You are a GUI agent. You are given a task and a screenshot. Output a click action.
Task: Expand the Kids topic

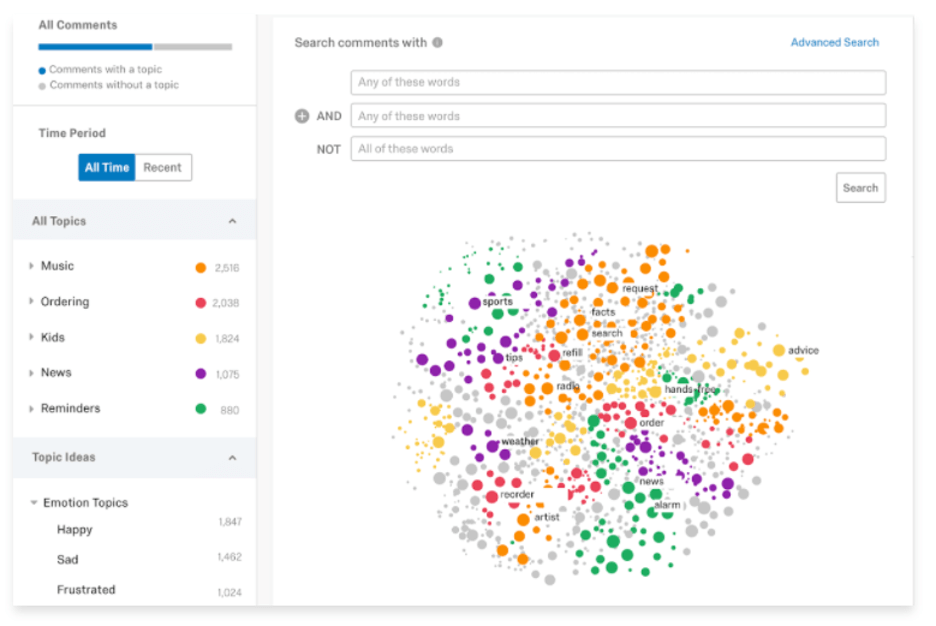[27, 337]
